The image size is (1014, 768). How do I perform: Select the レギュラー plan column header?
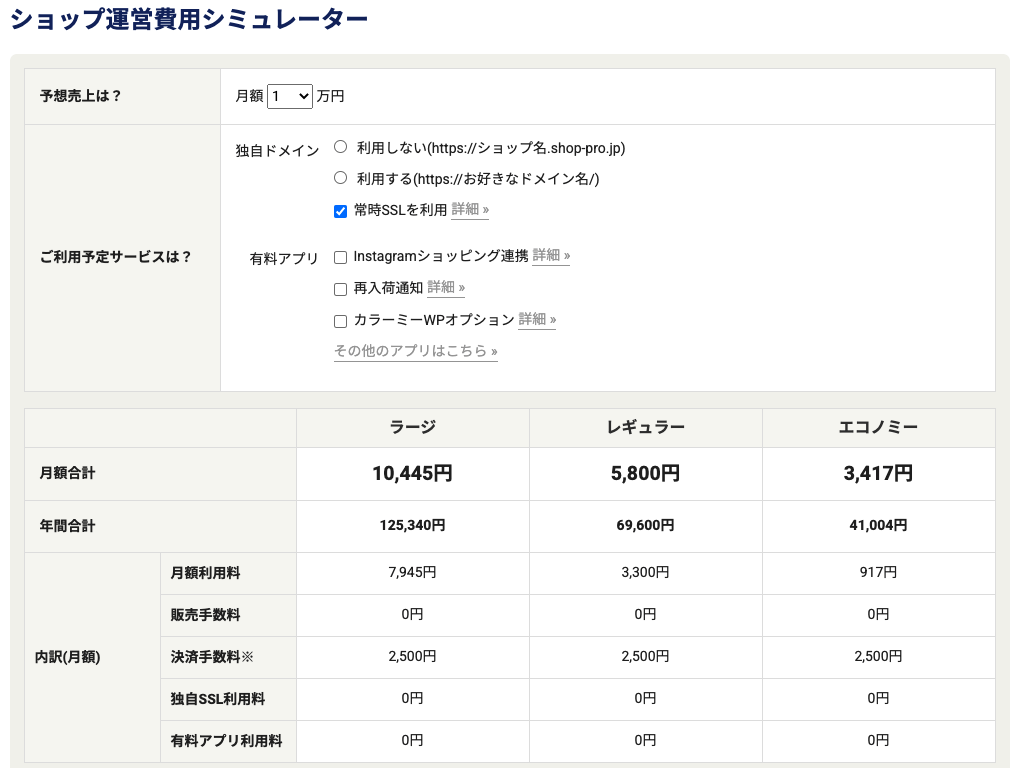tap(645, 426)
